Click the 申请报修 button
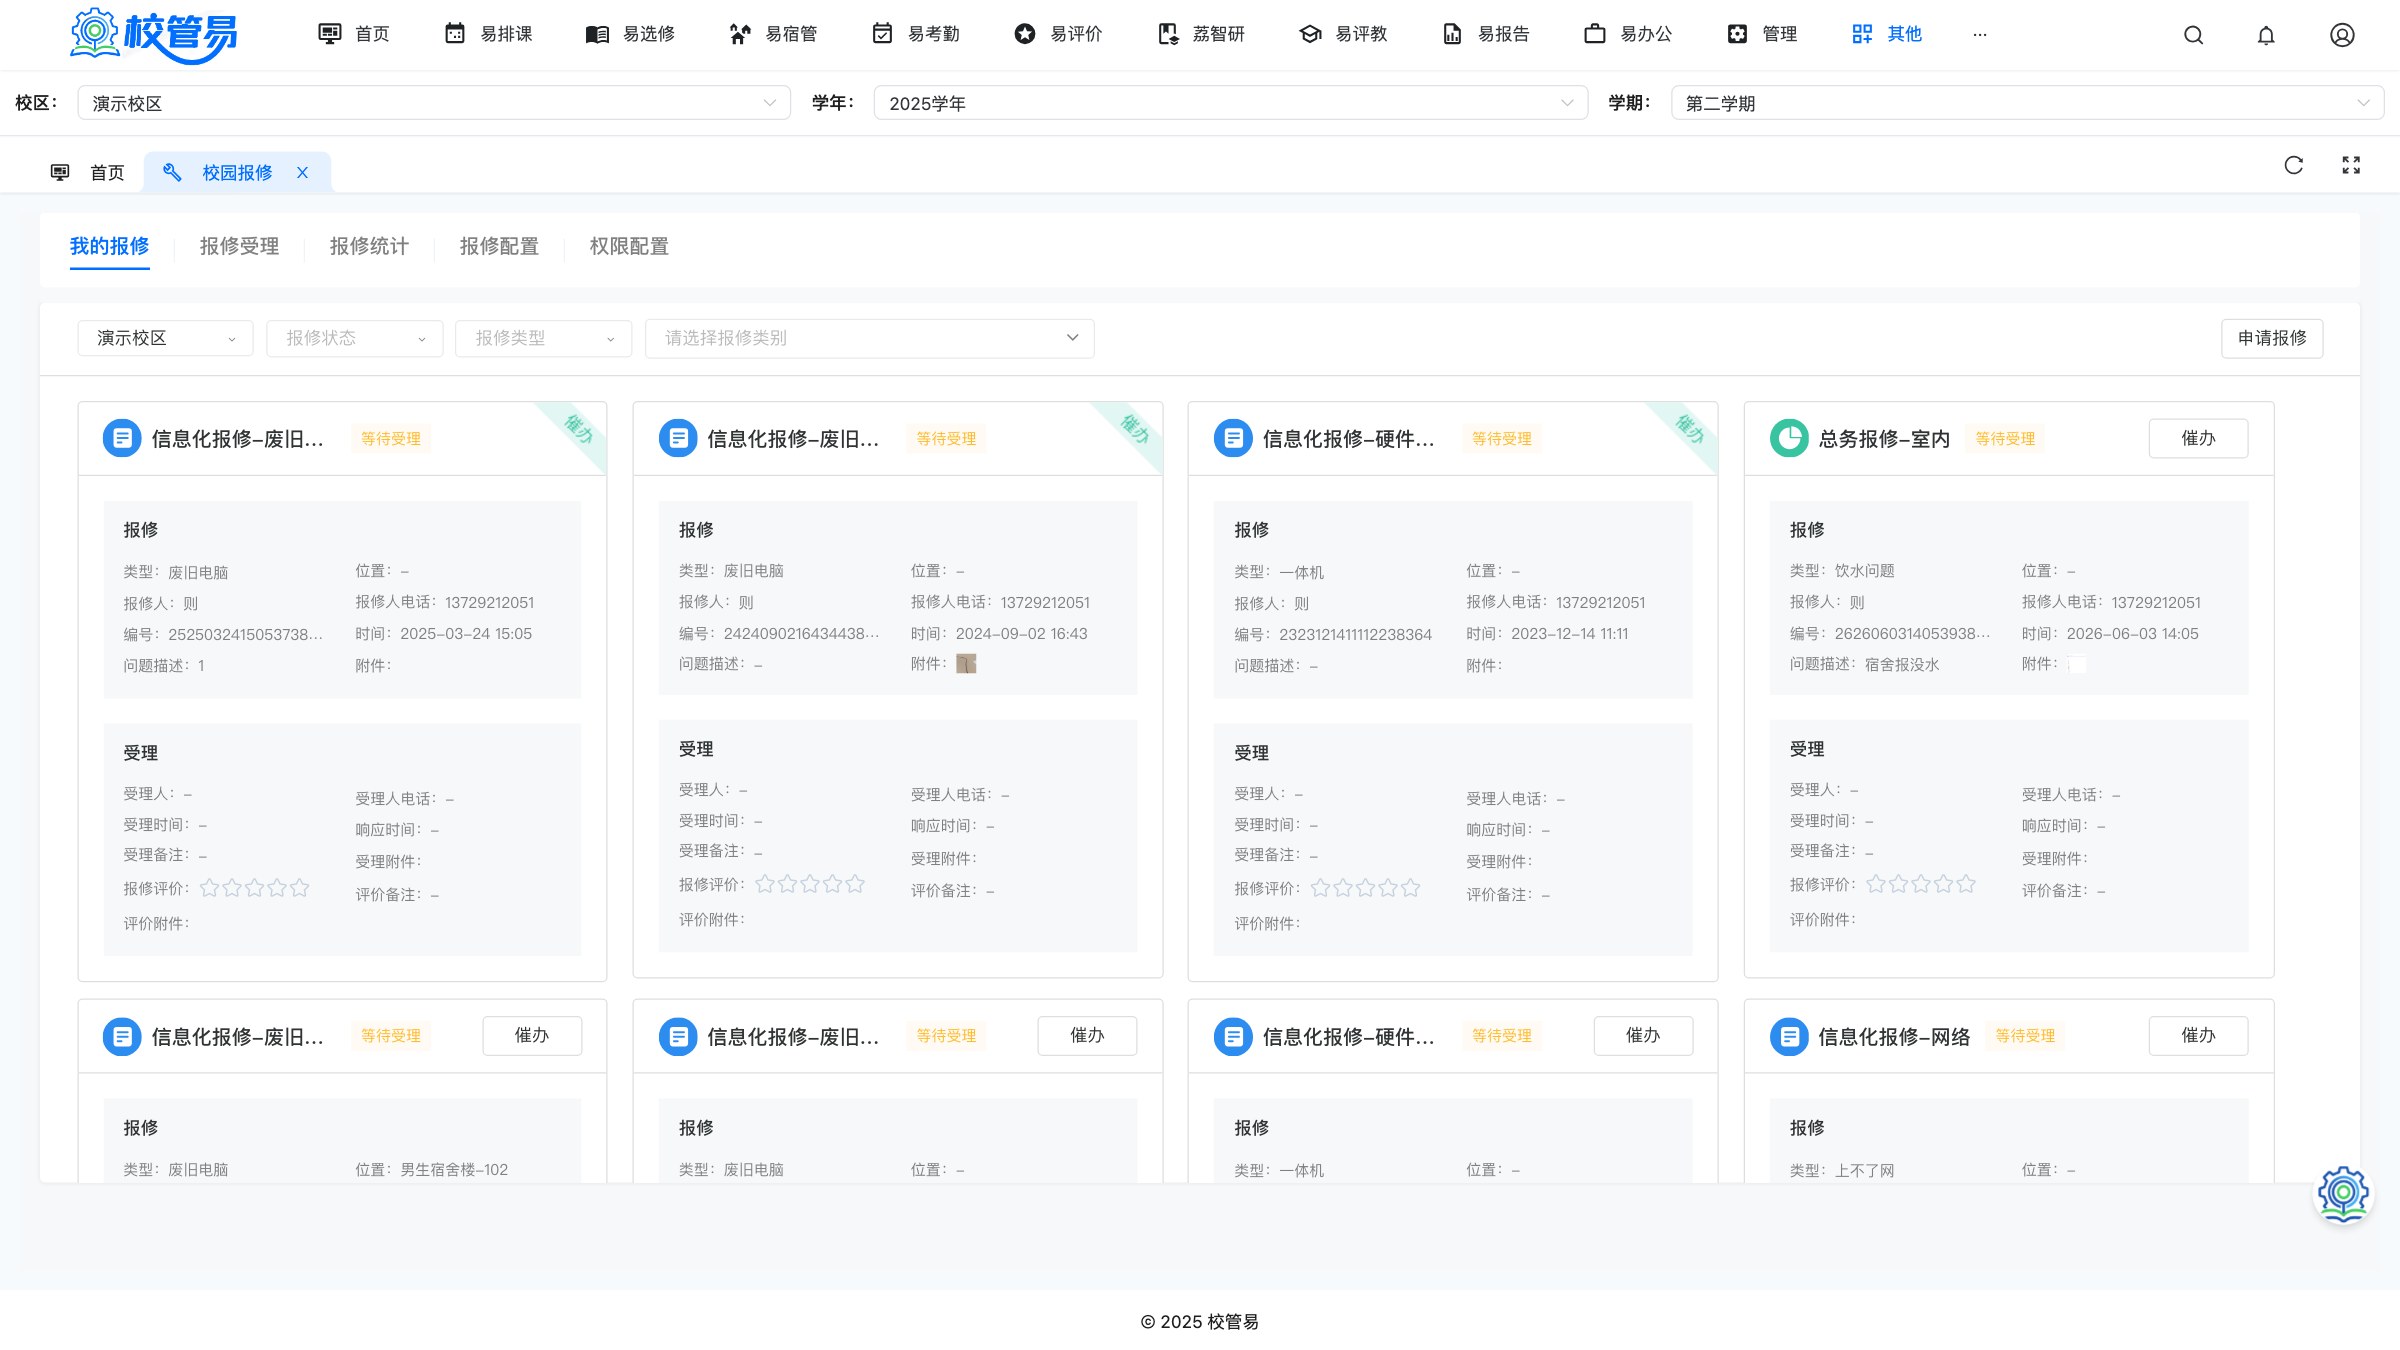Screen dimensions: 2400x1350 [x=2272, y=338]
